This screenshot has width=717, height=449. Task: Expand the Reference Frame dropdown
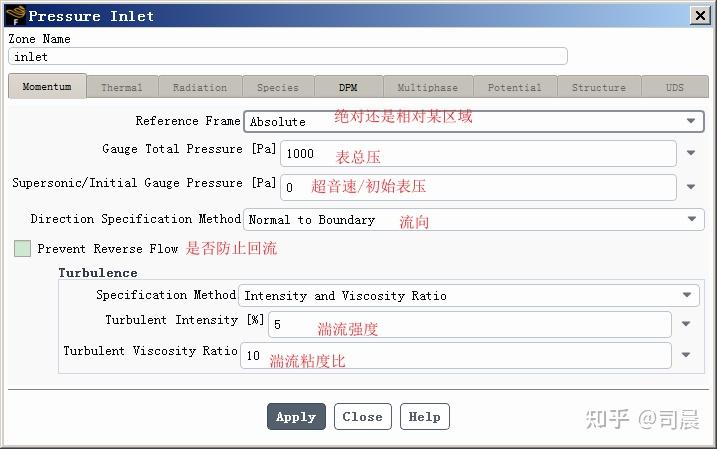474,122
